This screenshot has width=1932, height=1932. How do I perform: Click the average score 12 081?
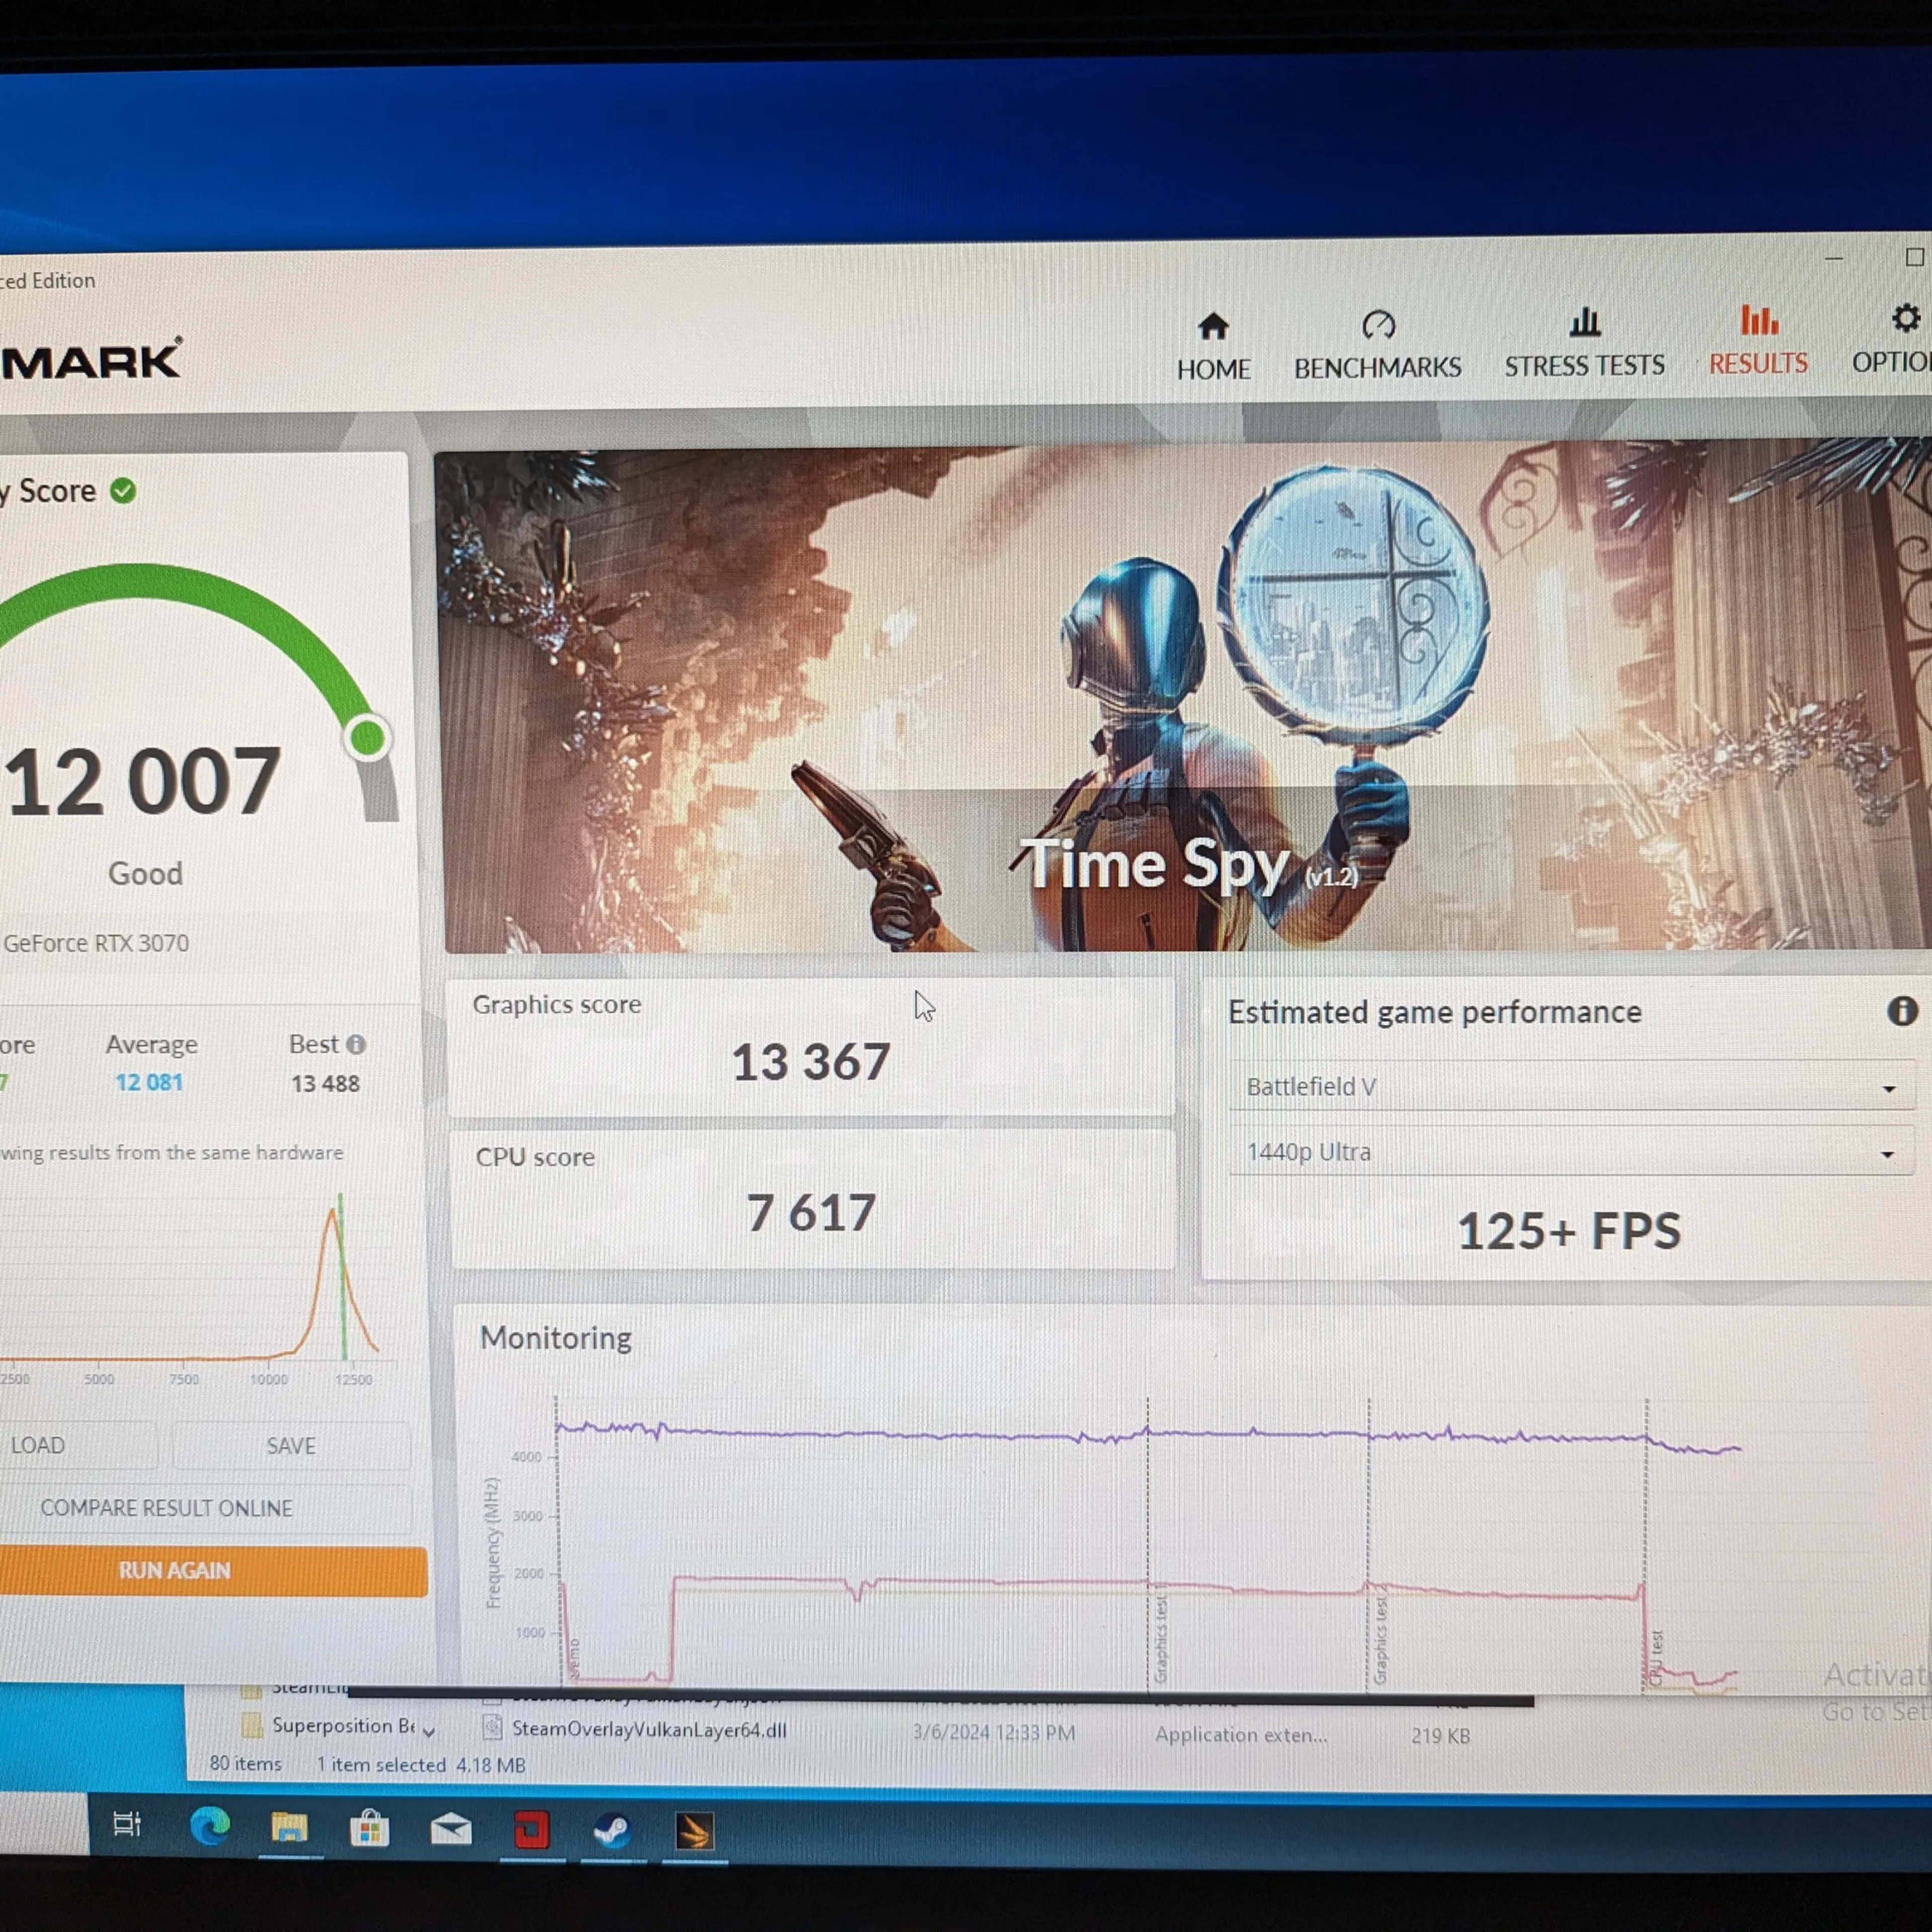click(149, 1083)
